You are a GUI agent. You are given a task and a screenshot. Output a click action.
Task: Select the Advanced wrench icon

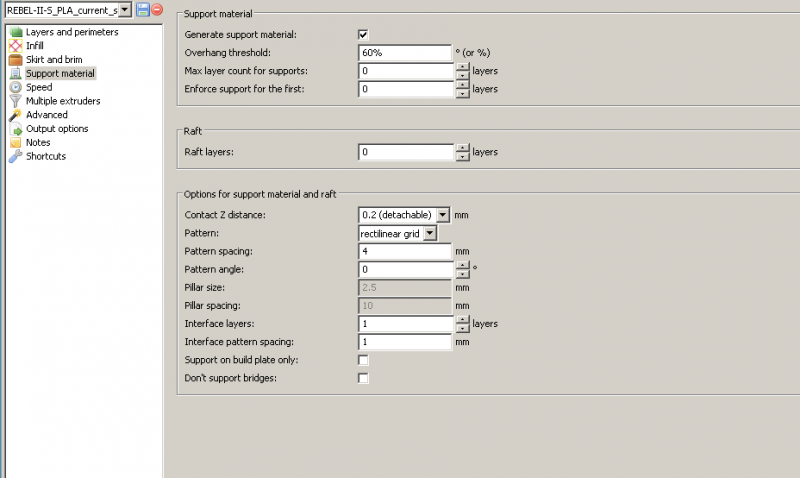click(16, 115)
